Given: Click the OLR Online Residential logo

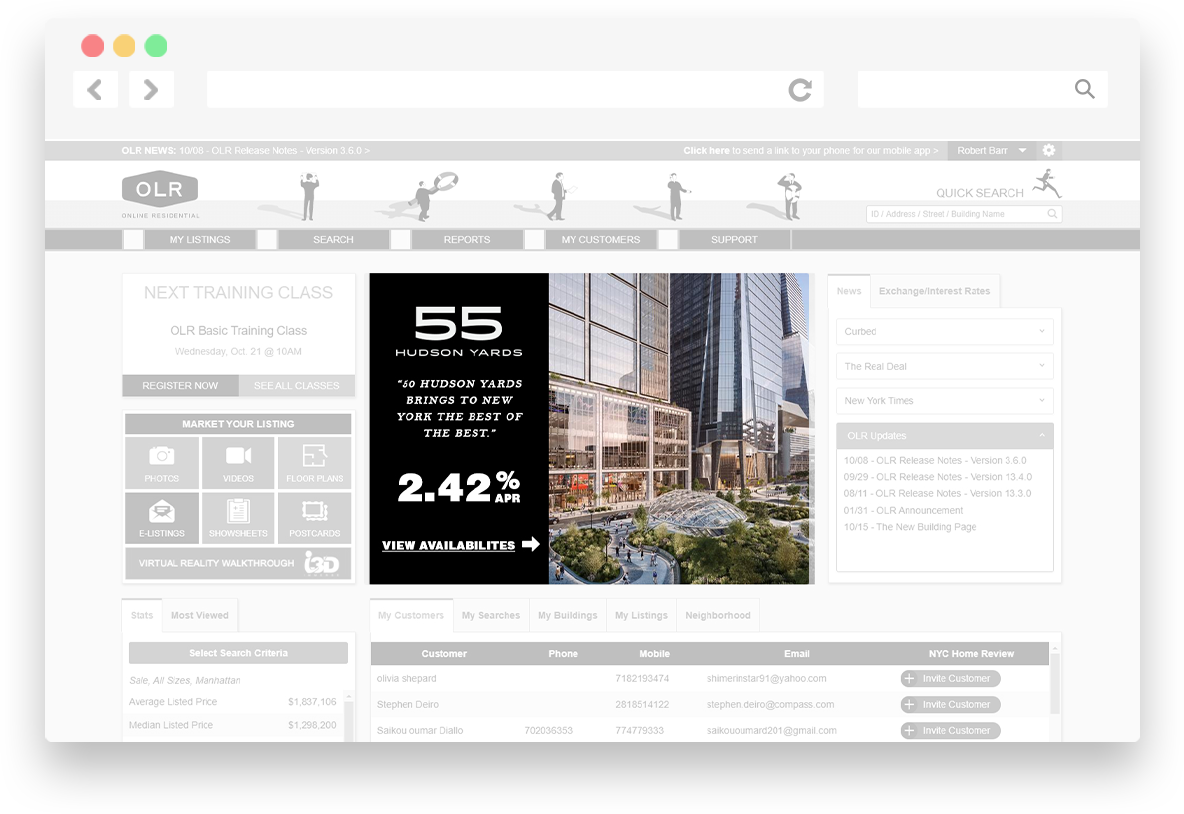Looking at the screenshot, I should tap(160, 195).
